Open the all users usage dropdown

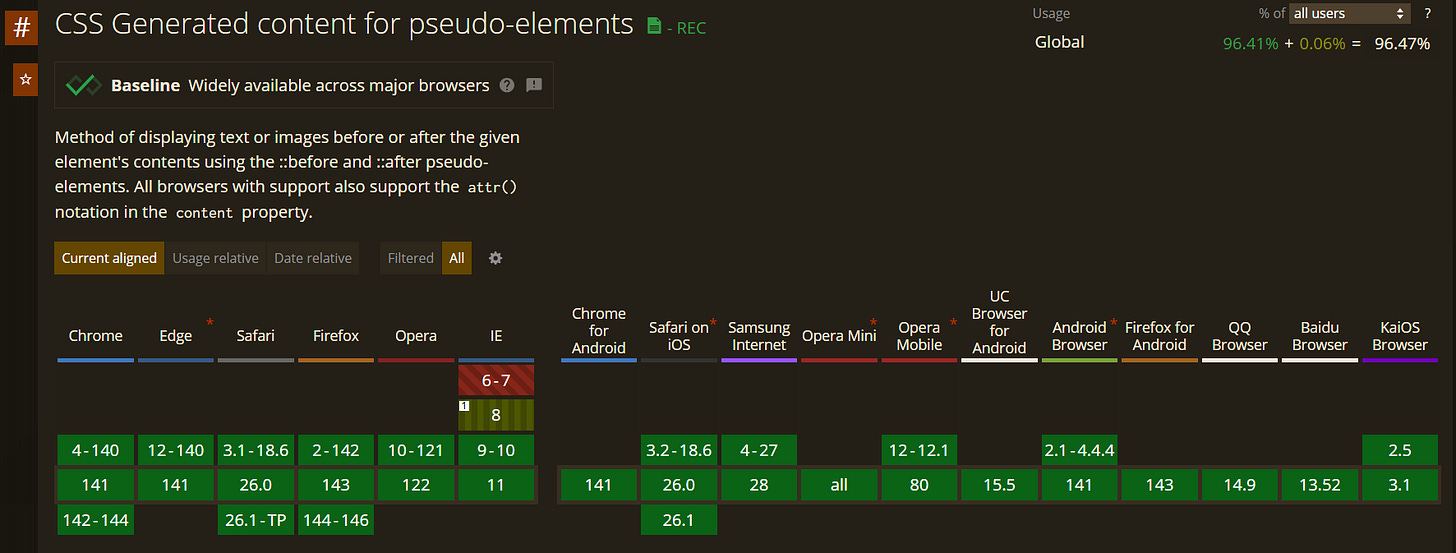[x=1349, y=13]
